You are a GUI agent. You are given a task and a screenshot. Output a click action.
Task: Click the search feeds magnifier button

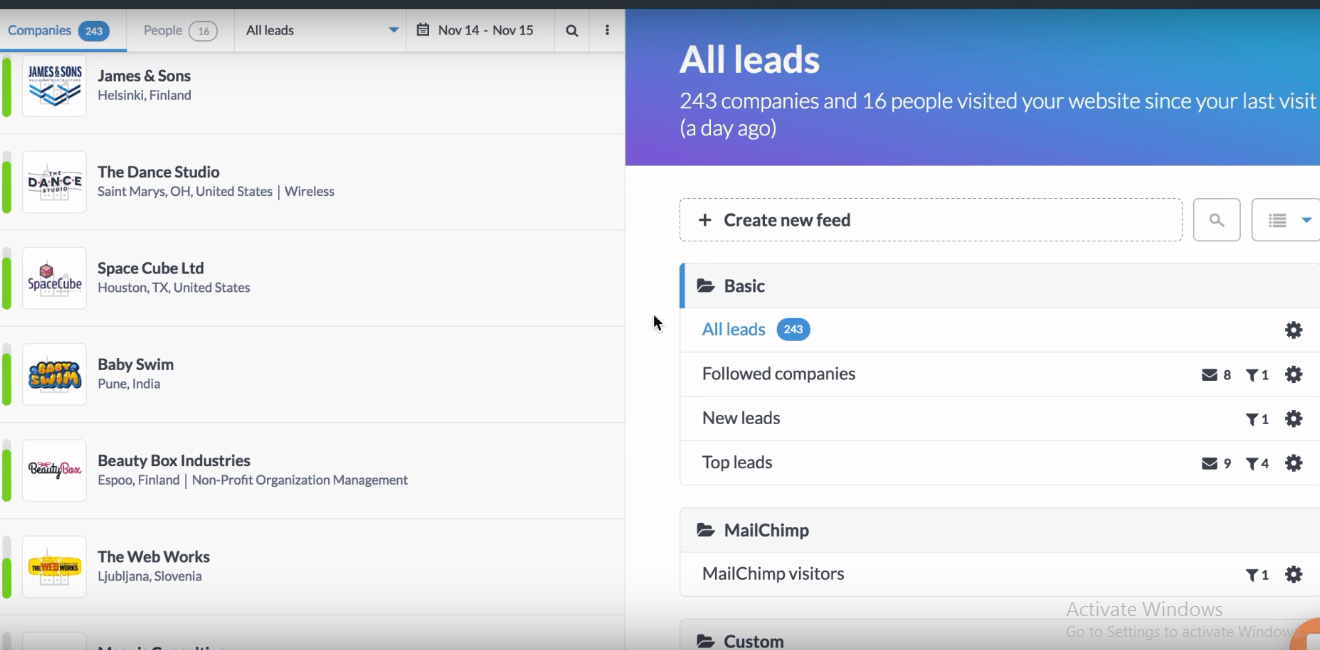(1216, 220)
